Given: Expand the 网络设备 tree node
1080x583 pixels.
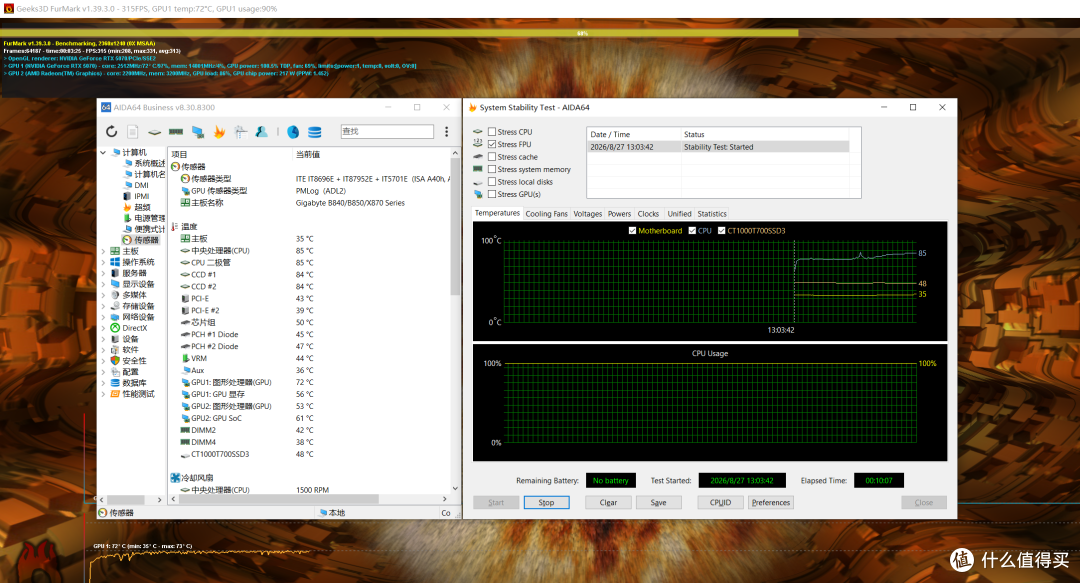Looking at the screenshot, I should [x=103, y=317].
